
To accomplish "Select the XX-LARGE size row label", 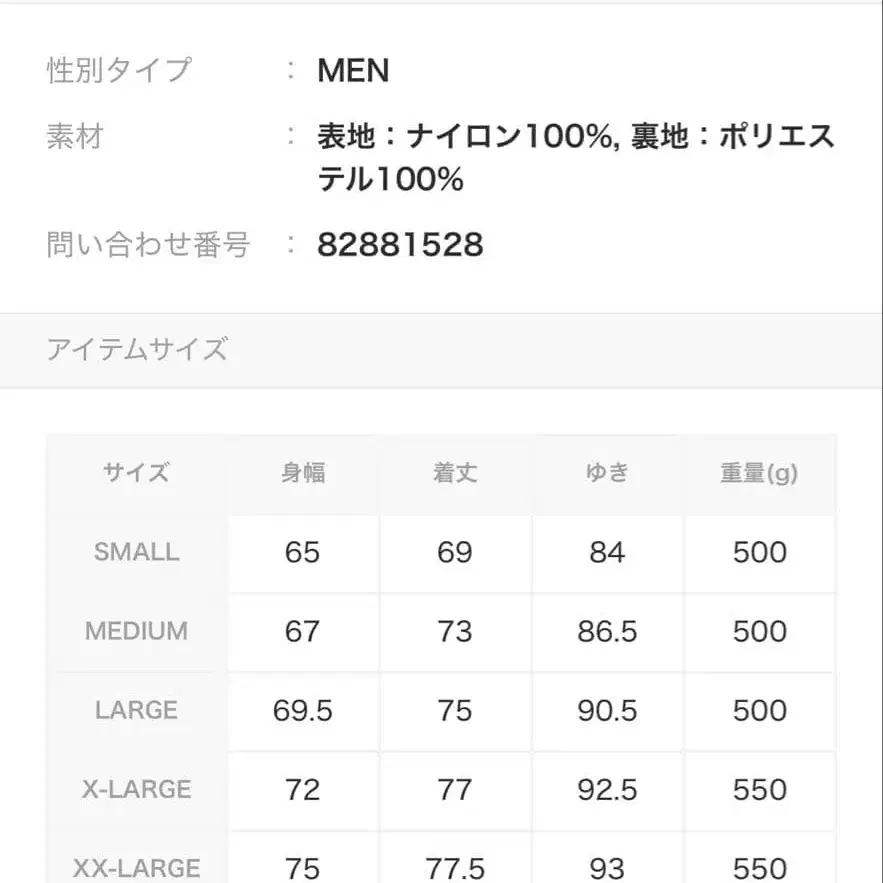I will tap(136, 866).
